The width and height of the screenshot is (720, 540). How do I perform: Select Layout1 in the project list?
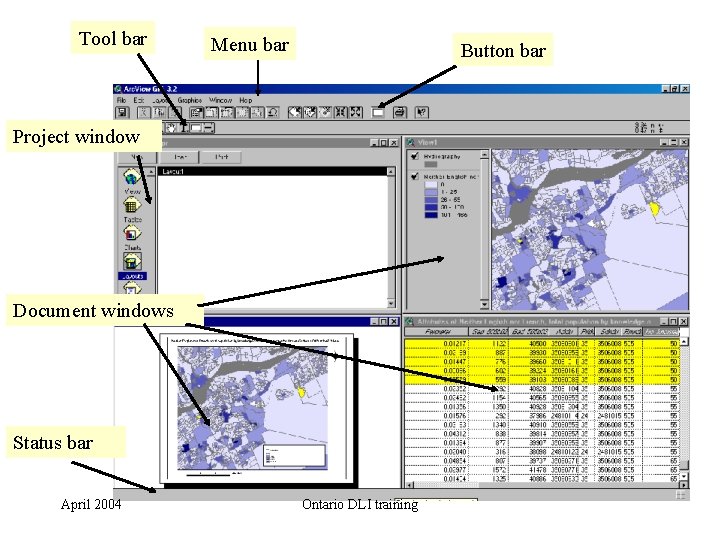pos(272,171)
